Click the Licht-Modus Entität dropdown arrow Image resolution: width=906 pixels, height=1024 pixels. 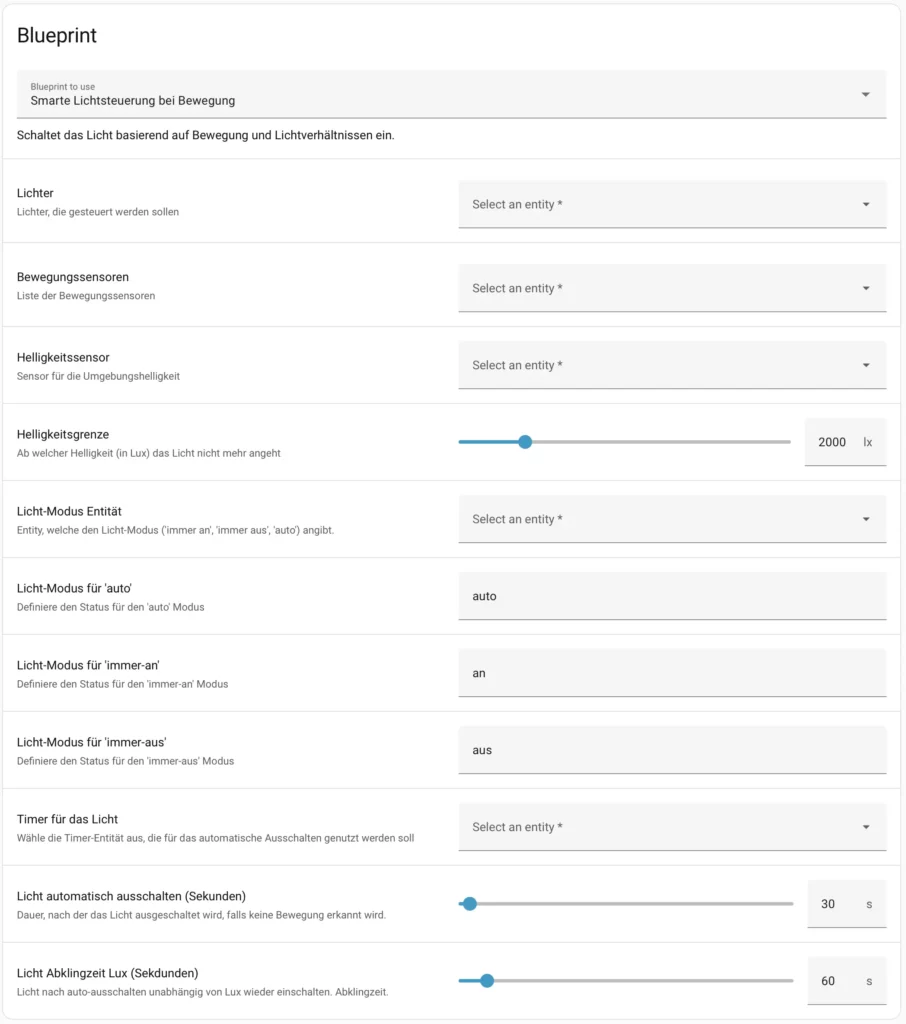coord(866,520)
